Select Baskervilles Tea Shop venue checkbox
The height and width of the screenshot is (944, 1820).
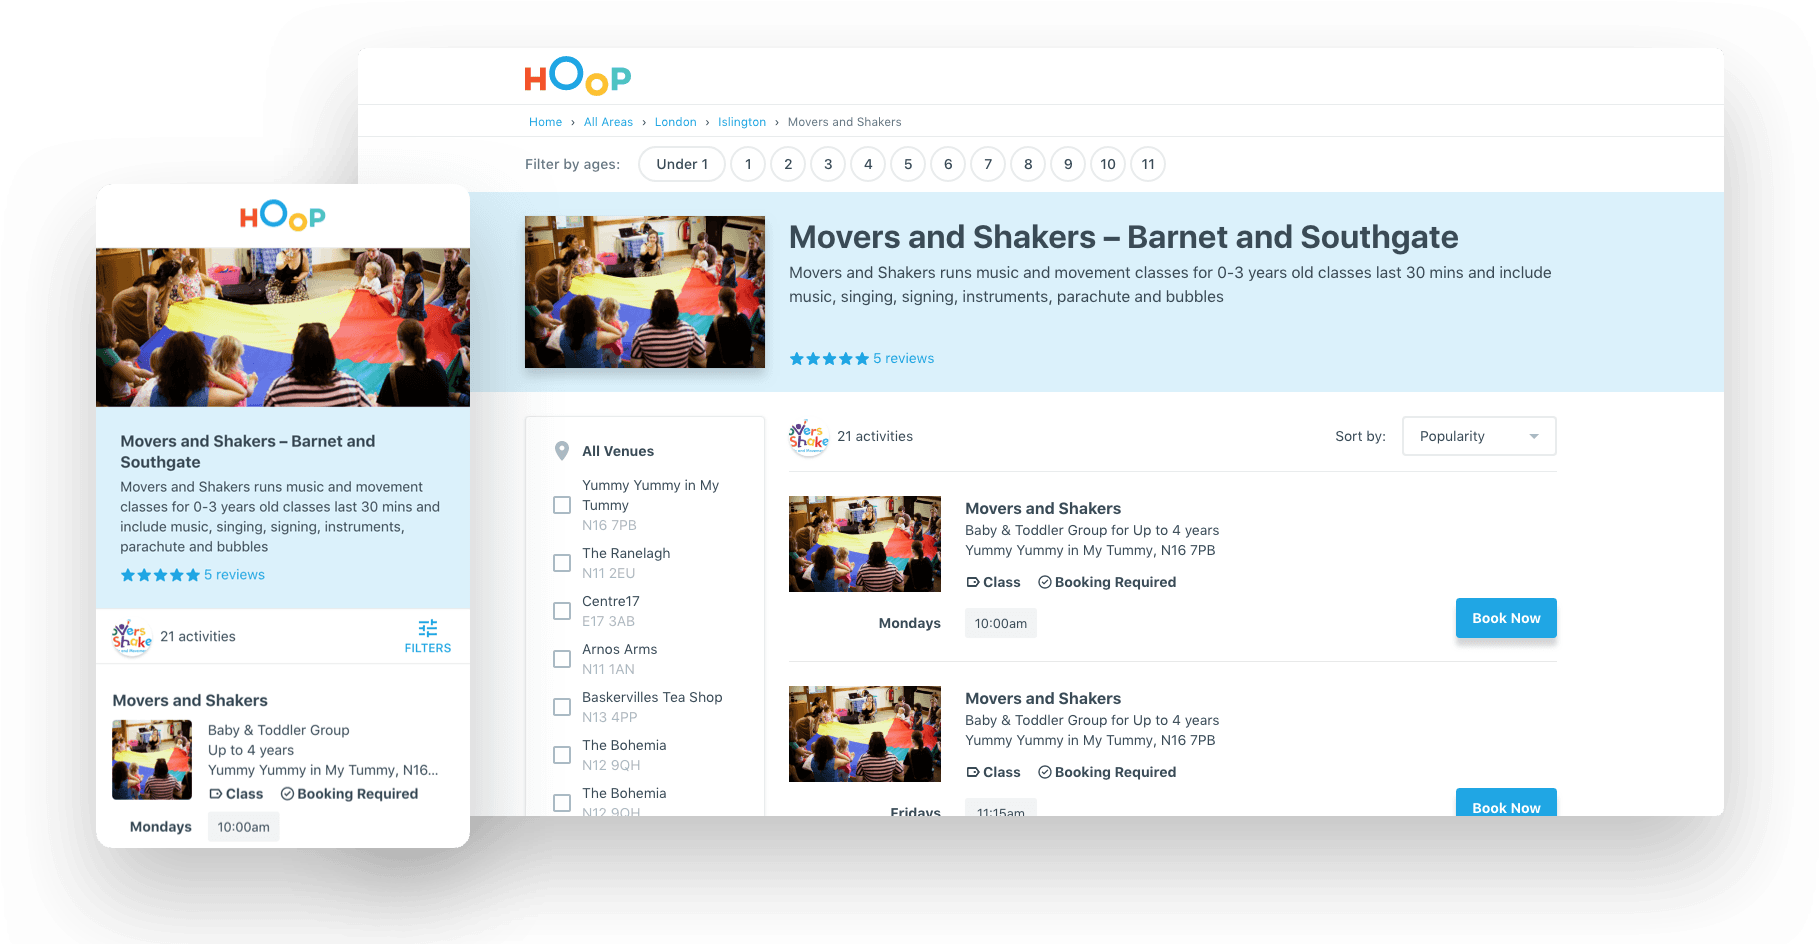[x=562, y=707]
